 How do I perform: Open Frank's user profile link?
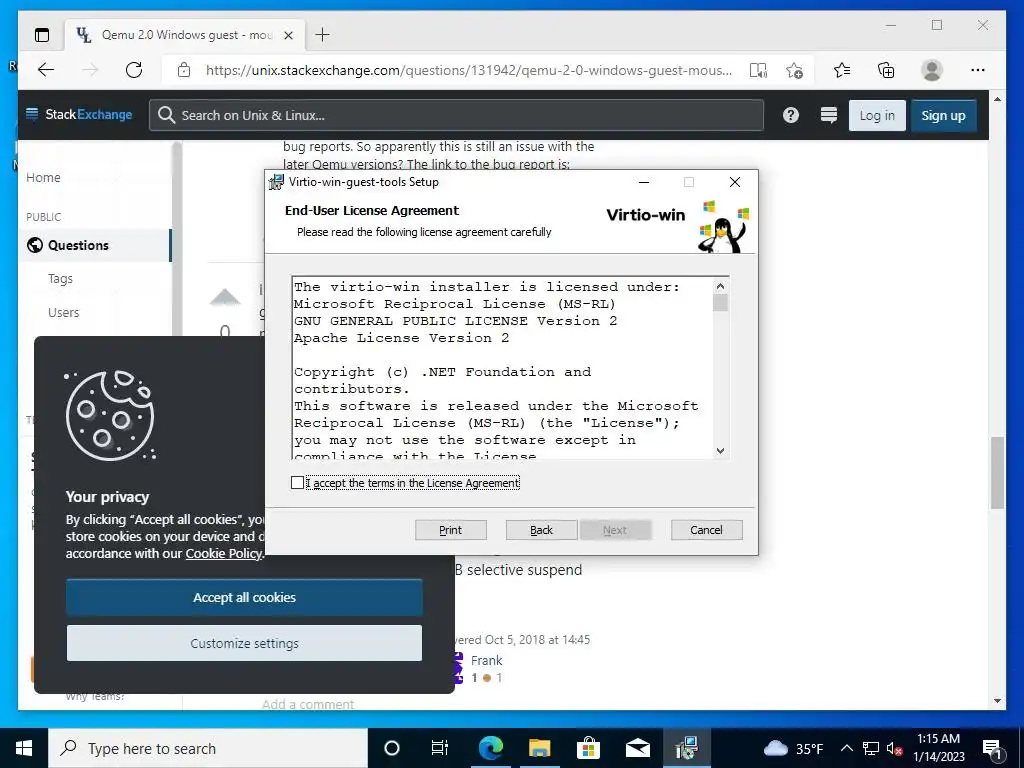coord(487,660)
